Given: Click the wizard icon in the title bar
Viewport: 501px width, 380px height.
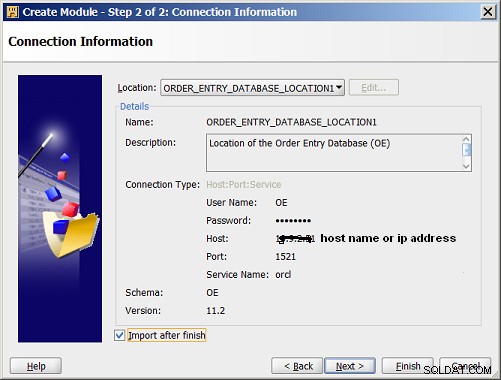Looking at the screenshot, I should click(x=12, y=12).
